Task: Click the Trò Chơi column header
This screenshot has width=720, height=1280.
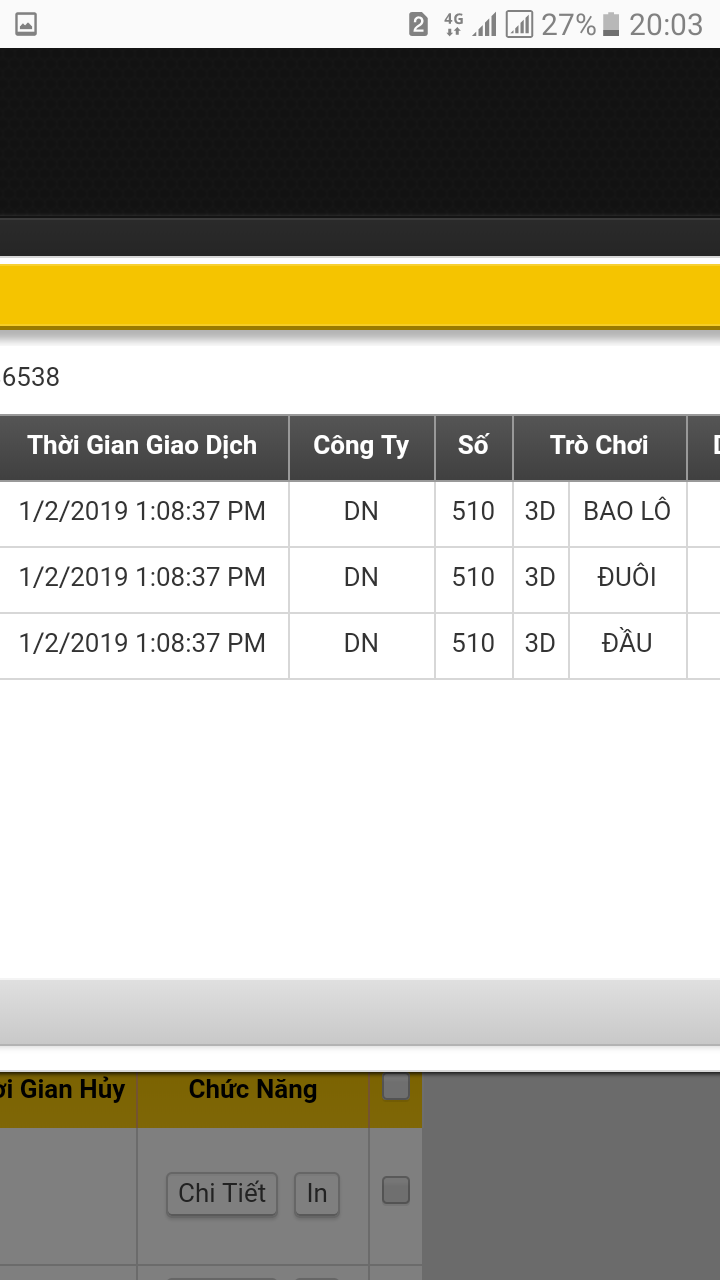Action: (x=599, y=446)
